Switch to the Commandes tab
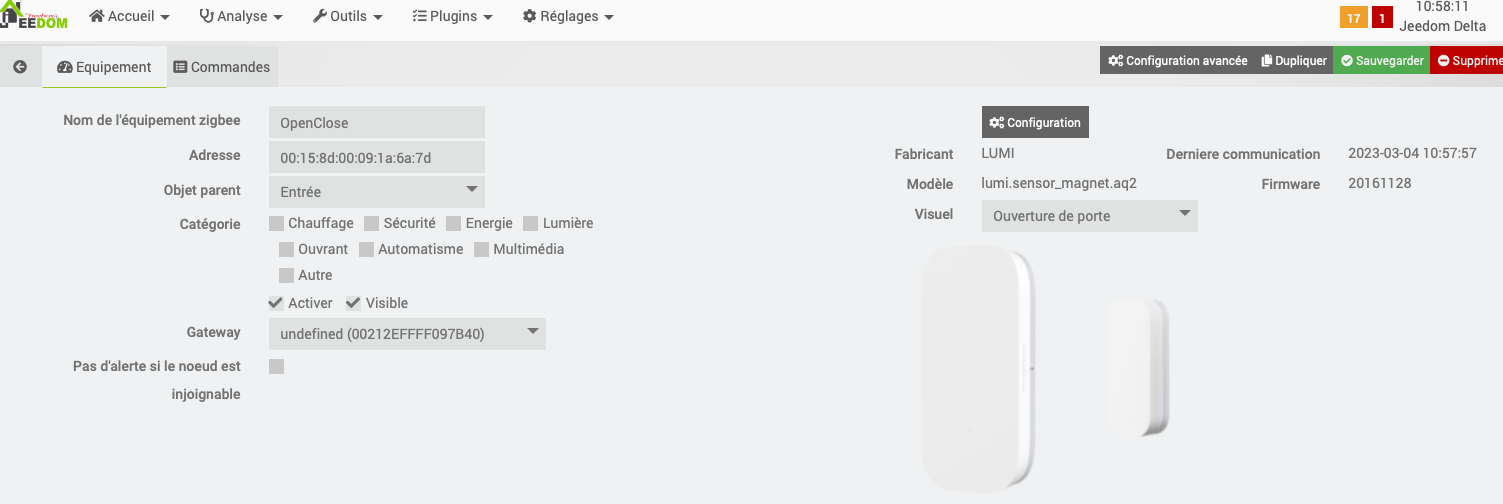The width and height of the screenshot is (1503, 504). coord(221,67)
